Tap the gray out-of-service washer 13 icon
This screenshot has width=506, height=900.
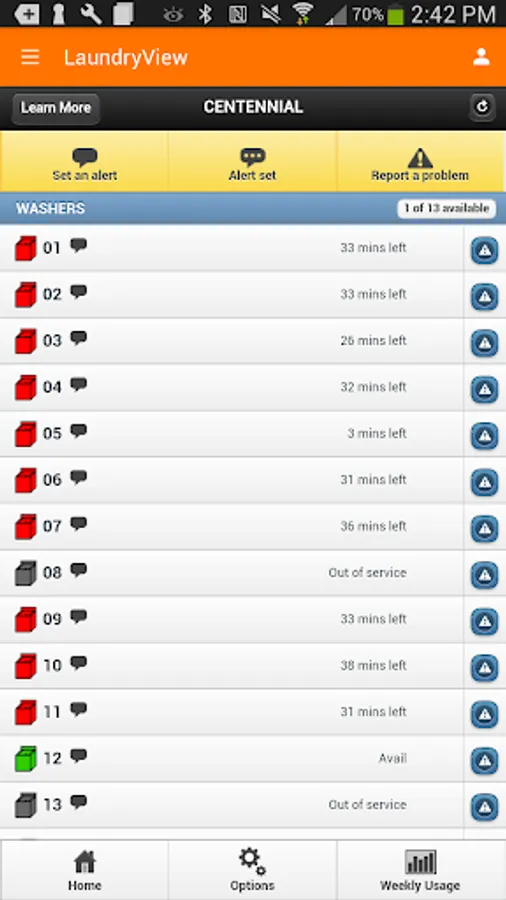(26, 805)
